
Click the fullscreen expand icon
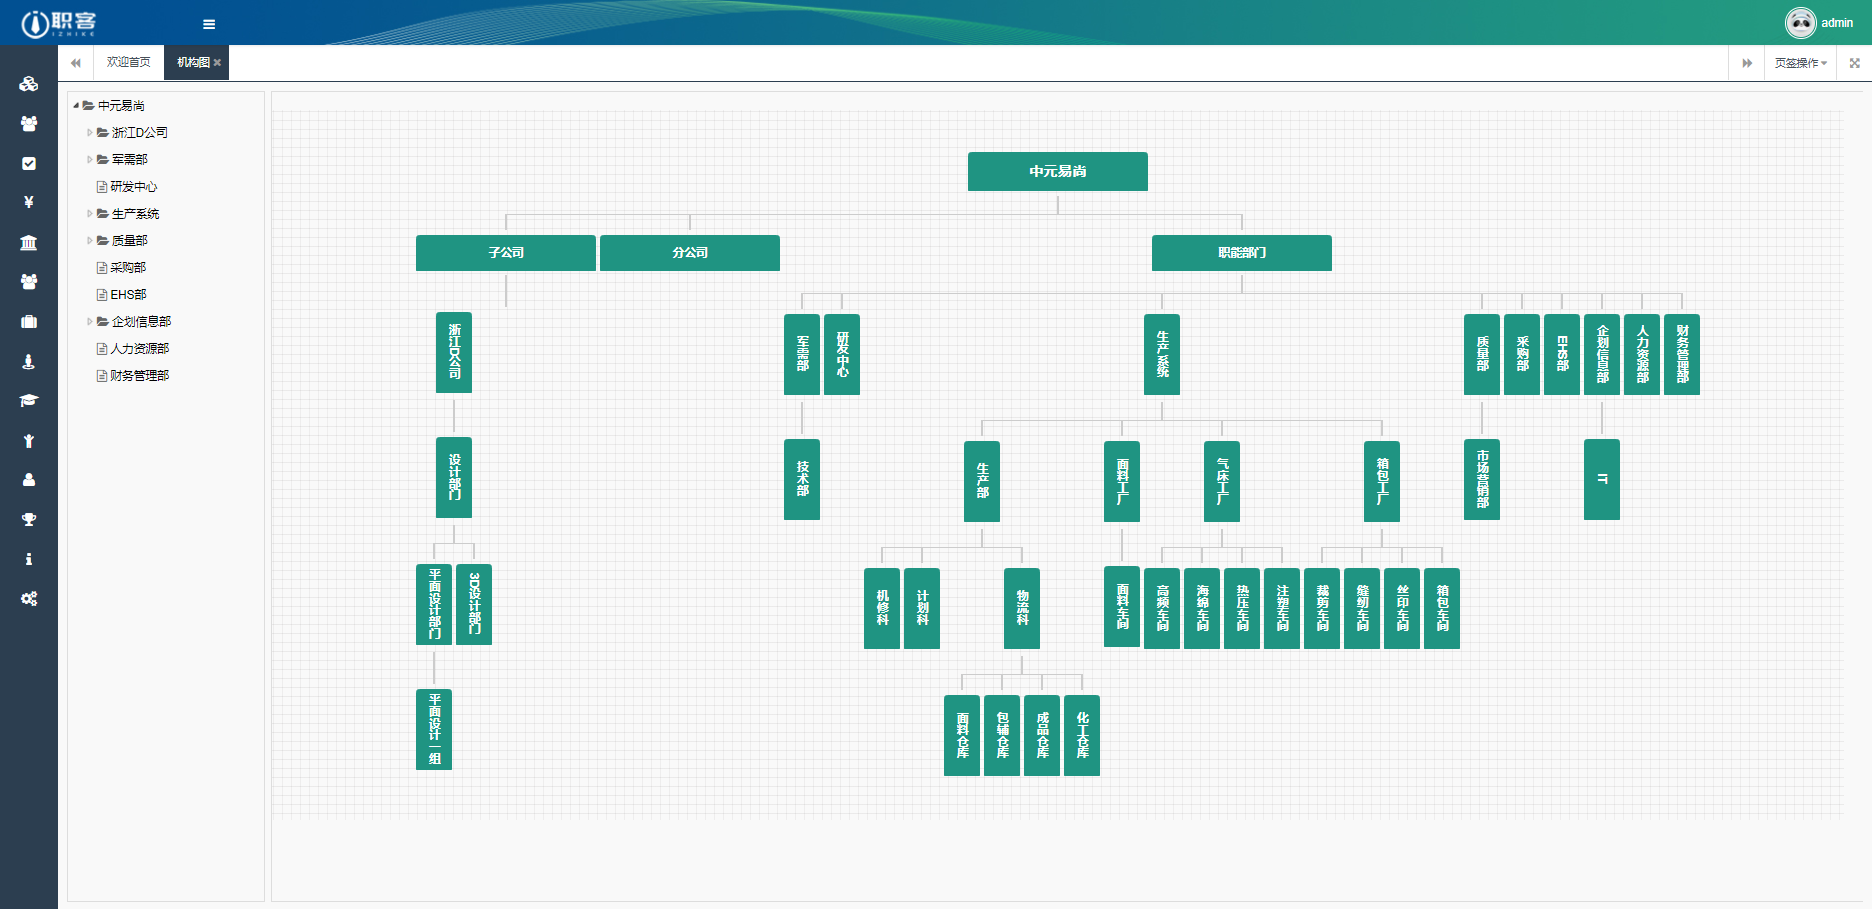click(x=1854, y=63)
